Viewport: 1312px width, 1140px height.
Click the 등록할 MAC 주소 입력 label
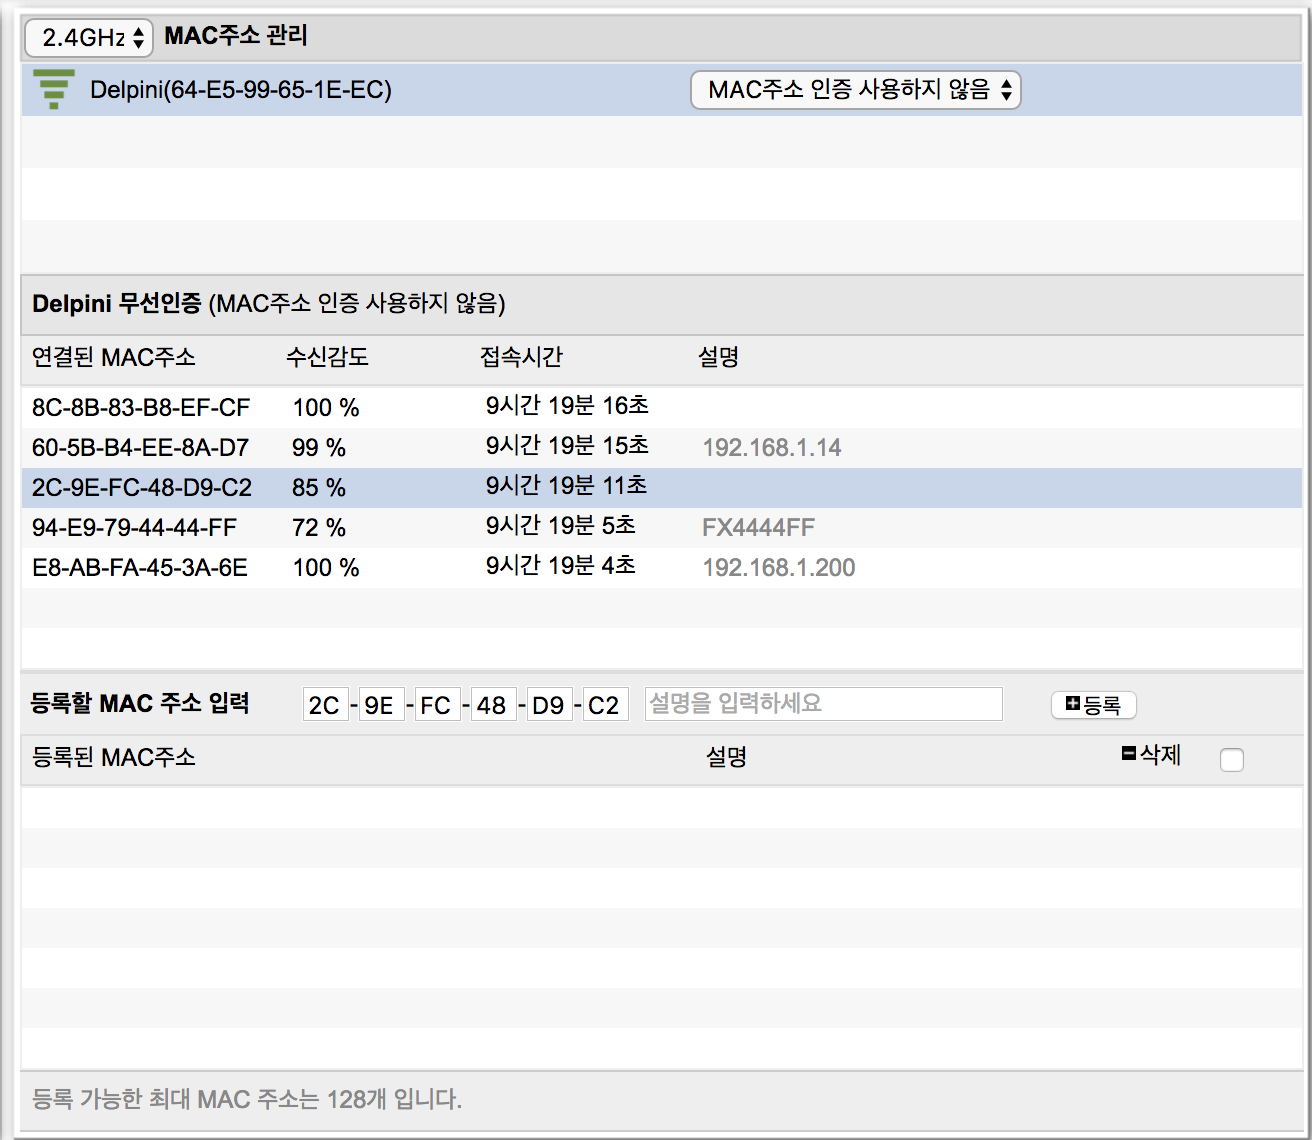[x=140, y=704]
